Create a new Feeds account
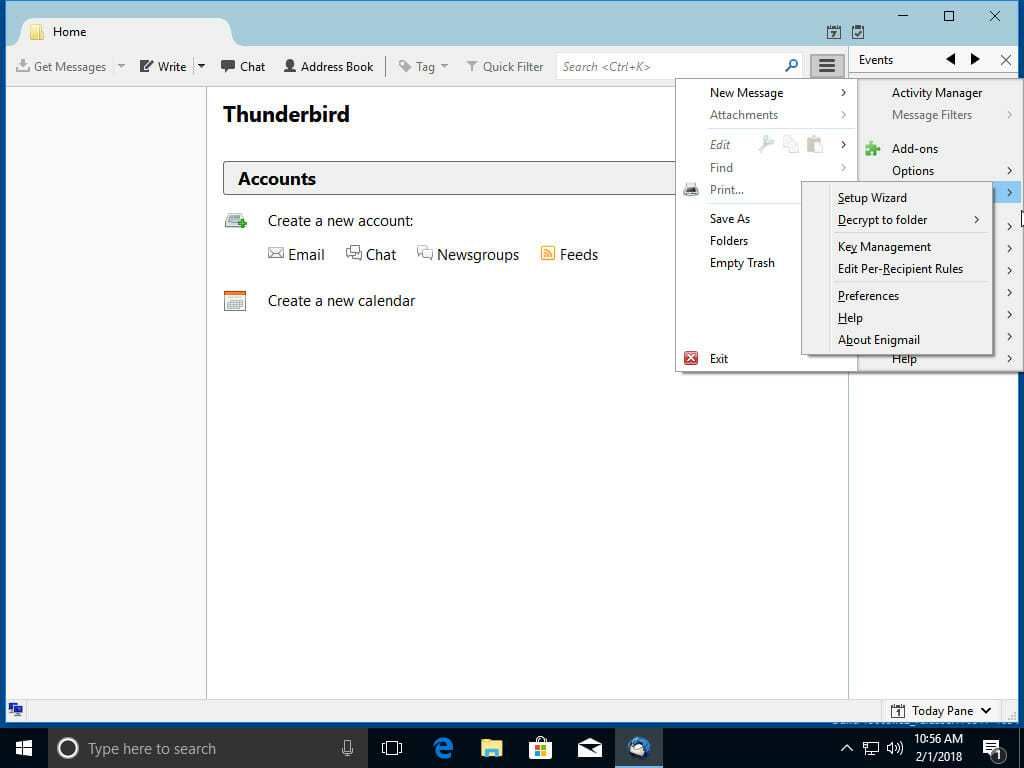1024x768 pixels. [x=569, y=255]
